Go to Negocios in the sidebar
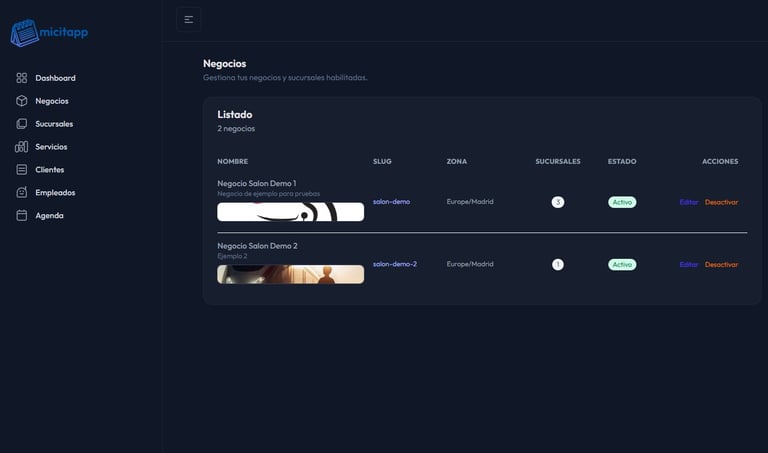This screenshot has height=453, width=768. 52,101
